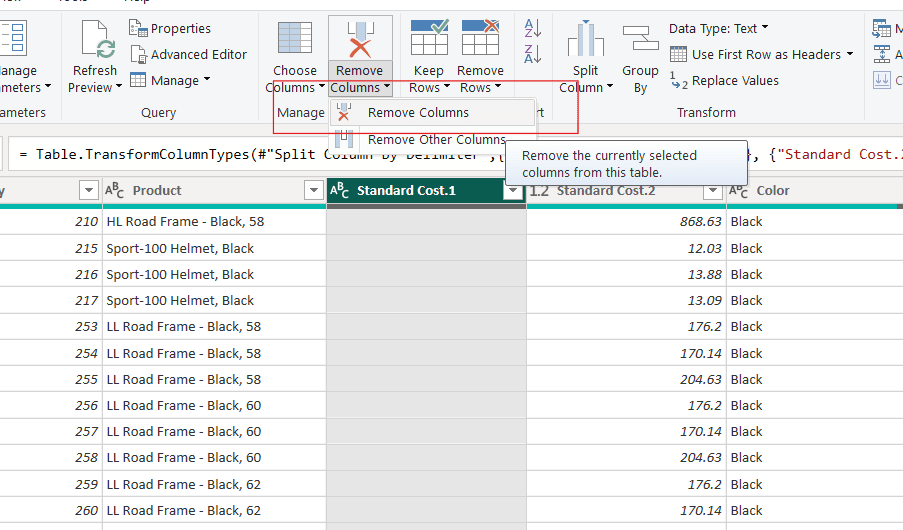
Task: Click the cell with value 13.88
Action: [626, 274]
